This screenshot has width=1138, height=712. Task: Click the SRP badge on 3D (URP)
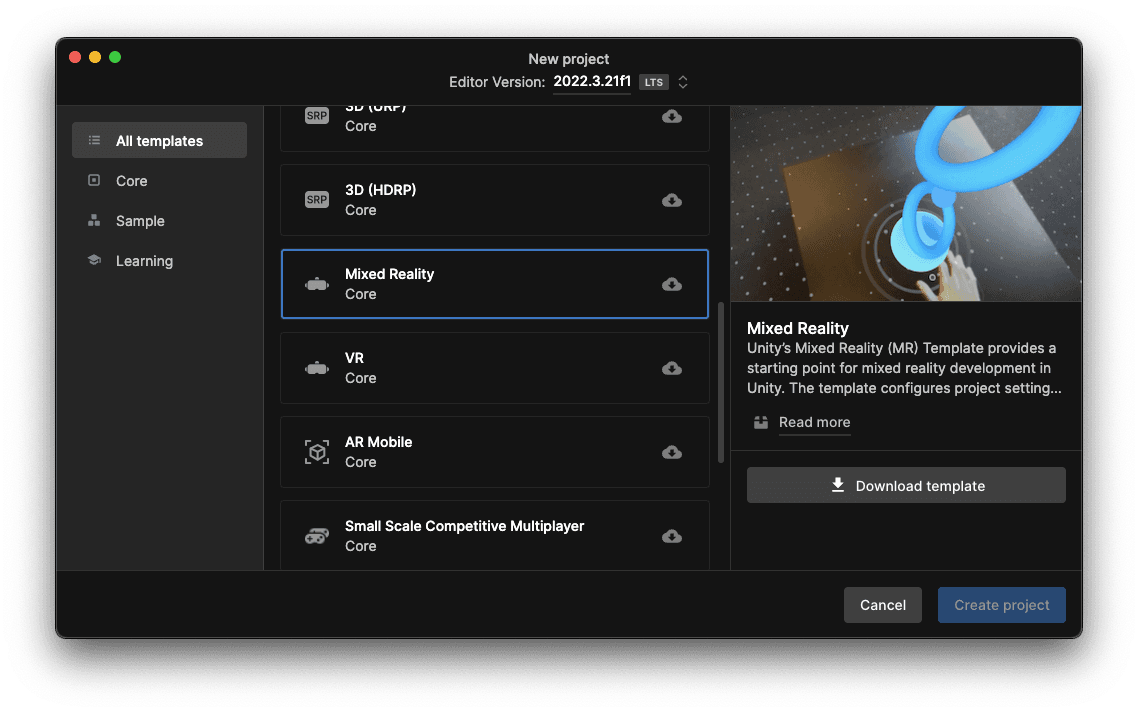point(317,116)
